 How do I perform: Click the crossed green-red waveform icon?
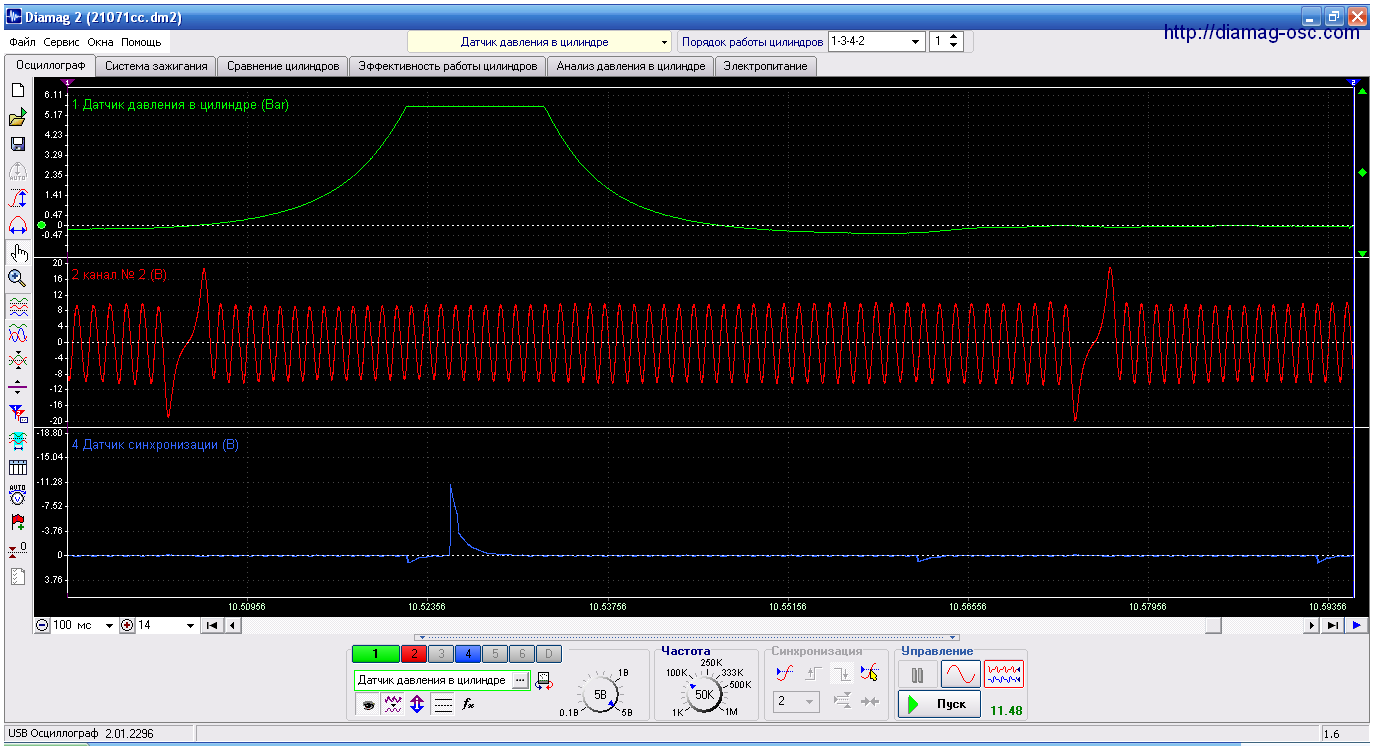(x=17, y=359)
